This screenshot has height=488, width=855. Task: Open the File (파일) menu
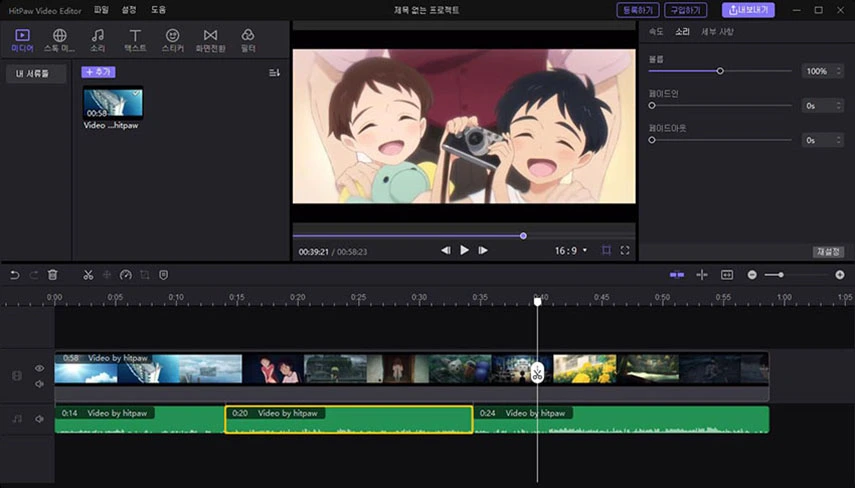coord(101,10)
